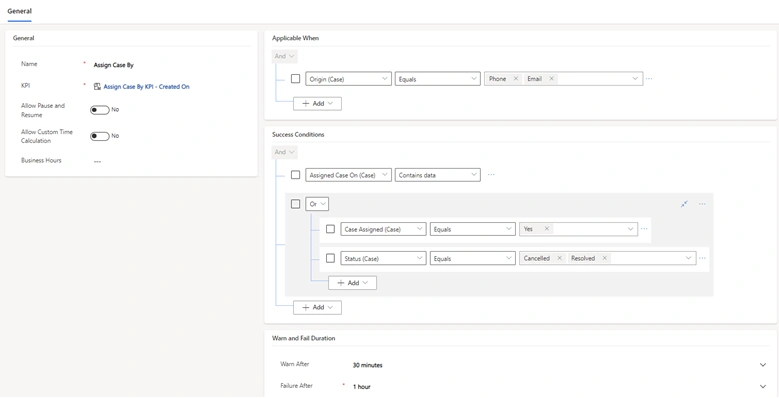This screenshot has width=779, height=398.
Task: Expand the Phone/Email value dropdown
Action: (x=635, y=79)
